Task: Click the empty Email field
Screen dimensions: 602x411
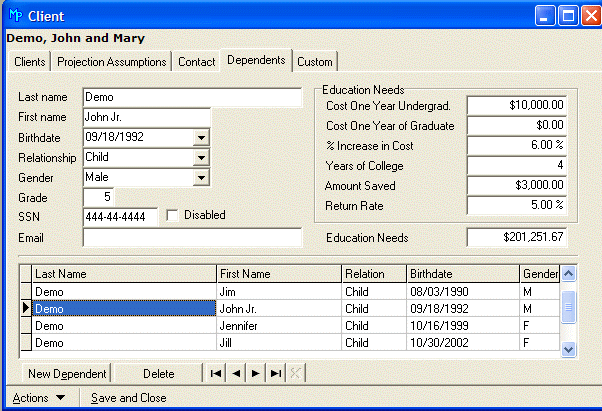Action: tap(192, 238)
